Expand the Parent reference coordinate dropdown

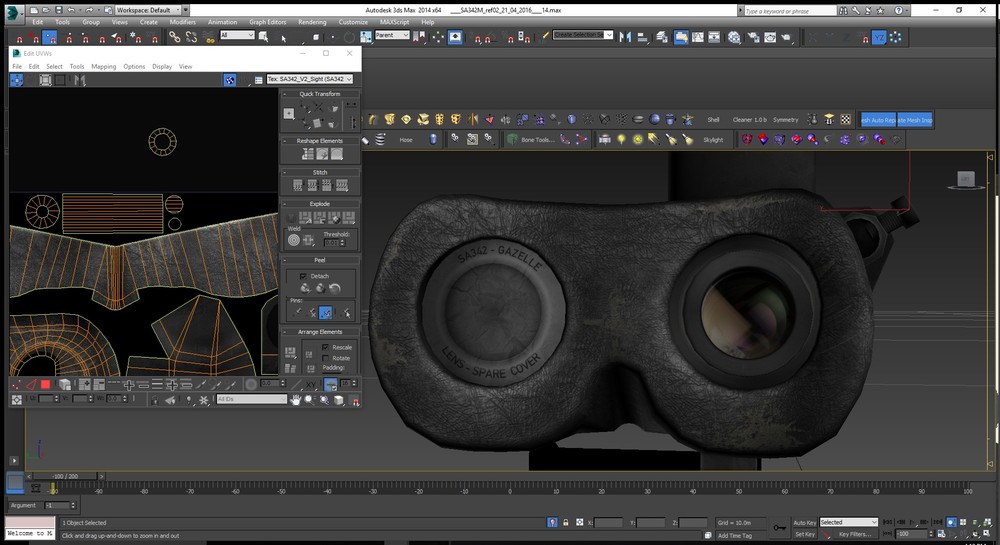click(x=392, y=35)
